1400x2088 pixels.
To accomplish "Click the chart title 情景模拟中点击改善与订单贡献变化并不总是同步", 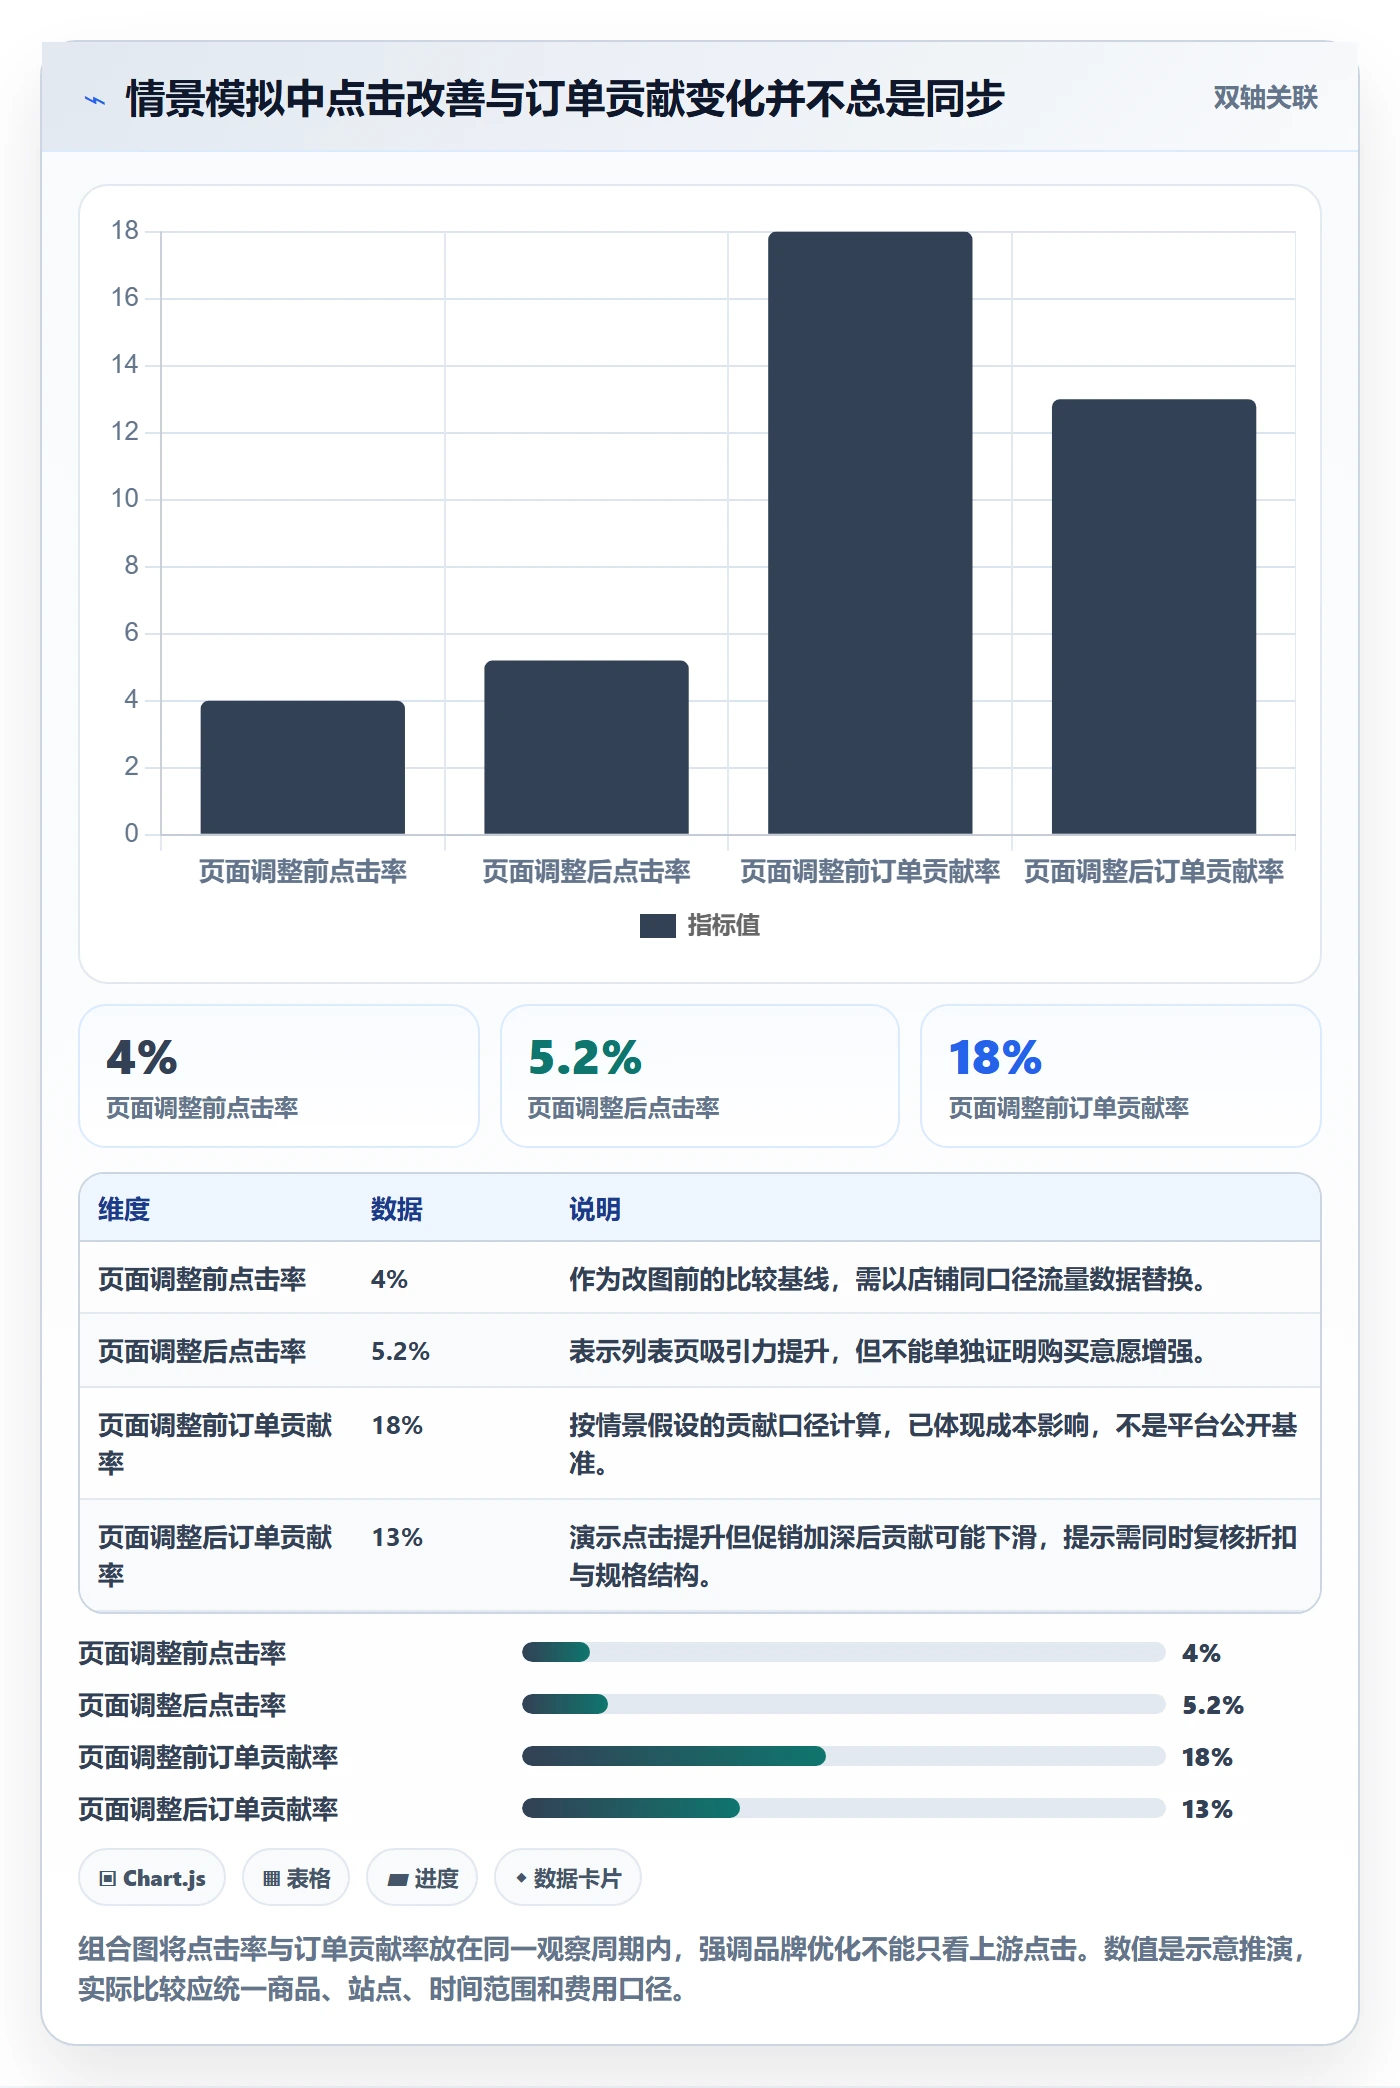I will (565, 99).
